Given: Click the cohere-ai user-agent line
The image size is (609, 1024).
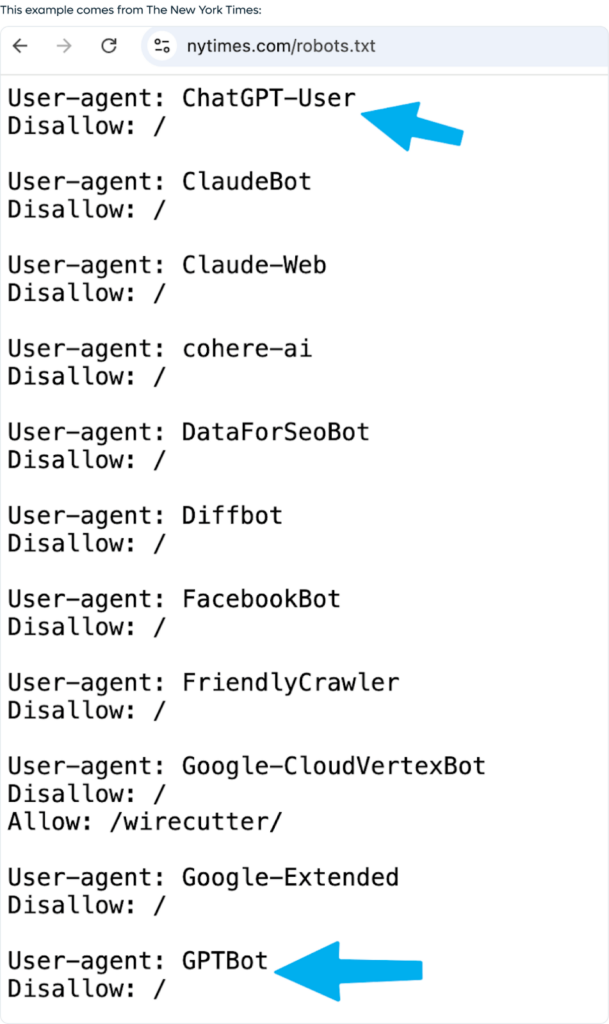Looking at the screenshot, I should tap(160, 349).
